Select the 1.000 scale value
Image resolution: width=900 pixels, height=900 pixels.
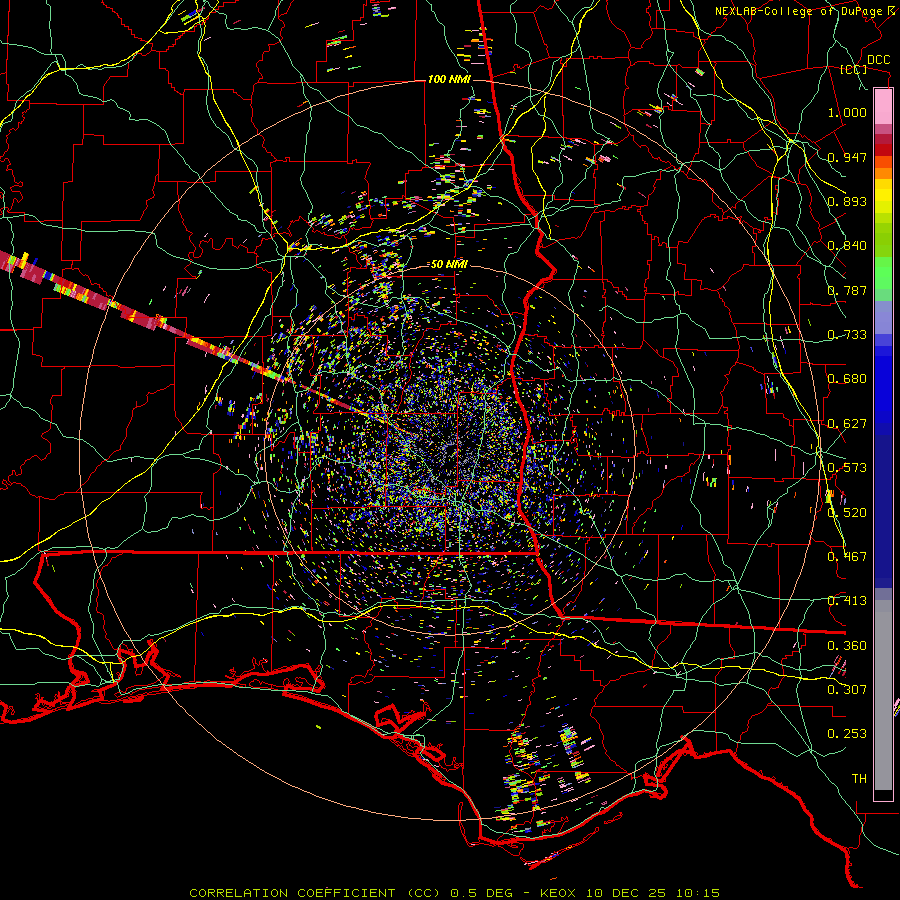point(847,112)
